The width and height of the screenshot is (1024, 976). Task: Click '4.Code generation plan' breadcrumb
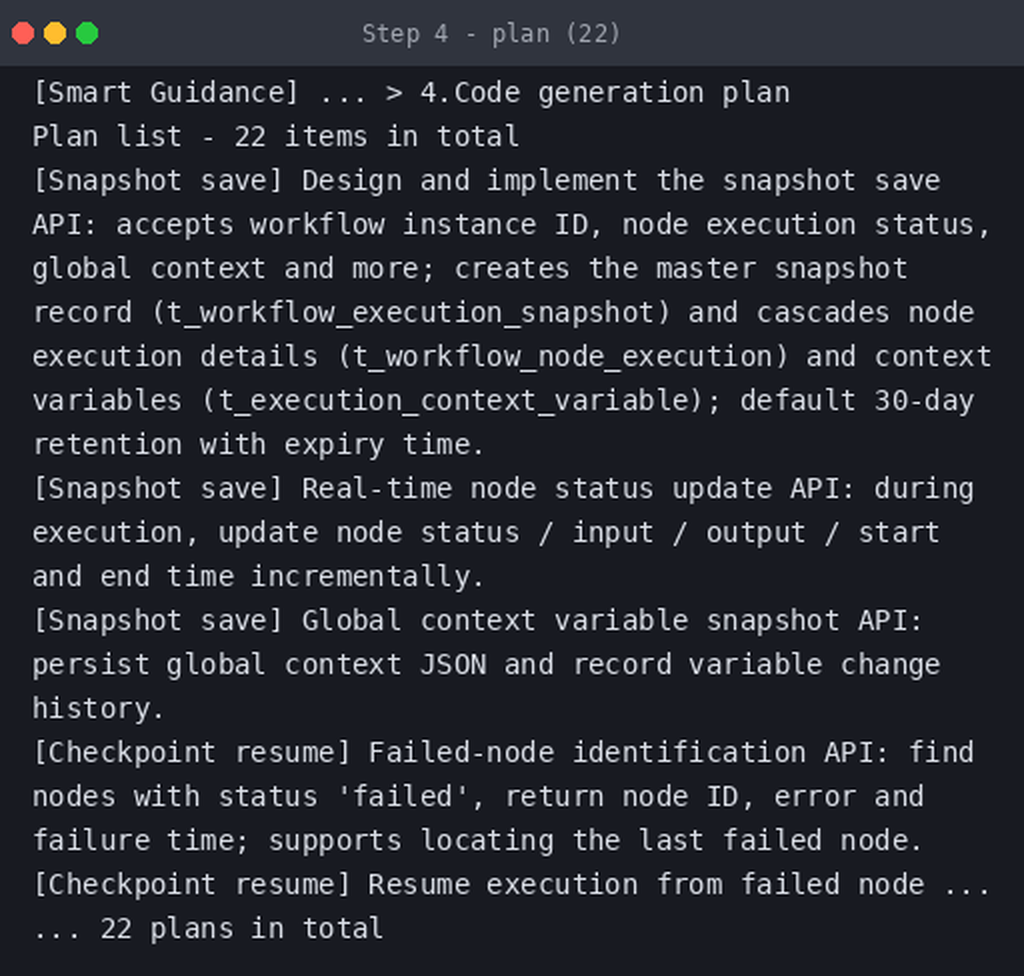click(605, 93)
